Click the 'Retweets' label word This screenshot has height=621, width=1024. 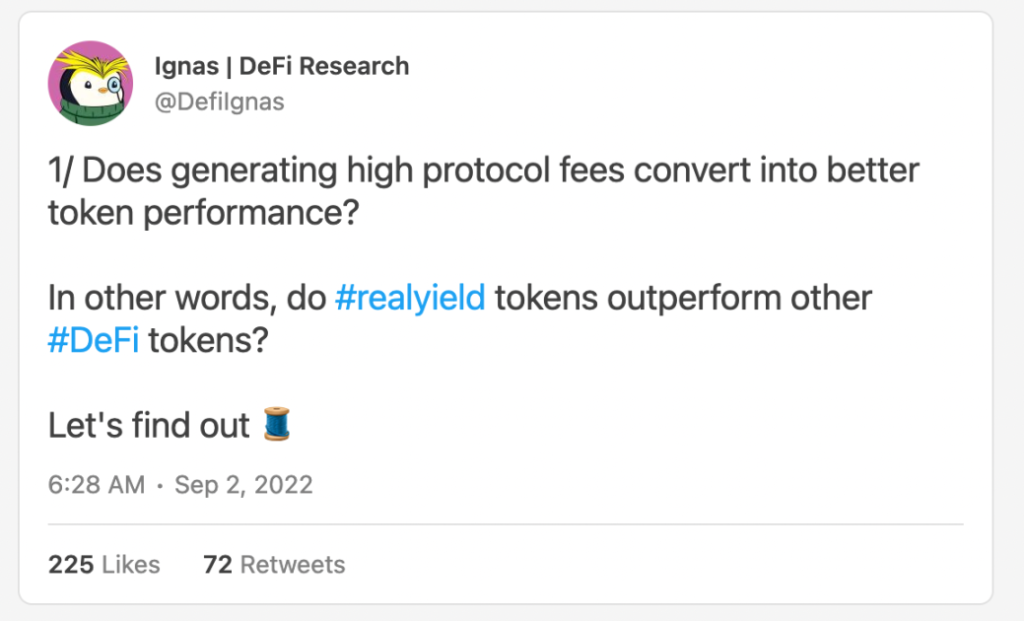[x=293, y=564]
